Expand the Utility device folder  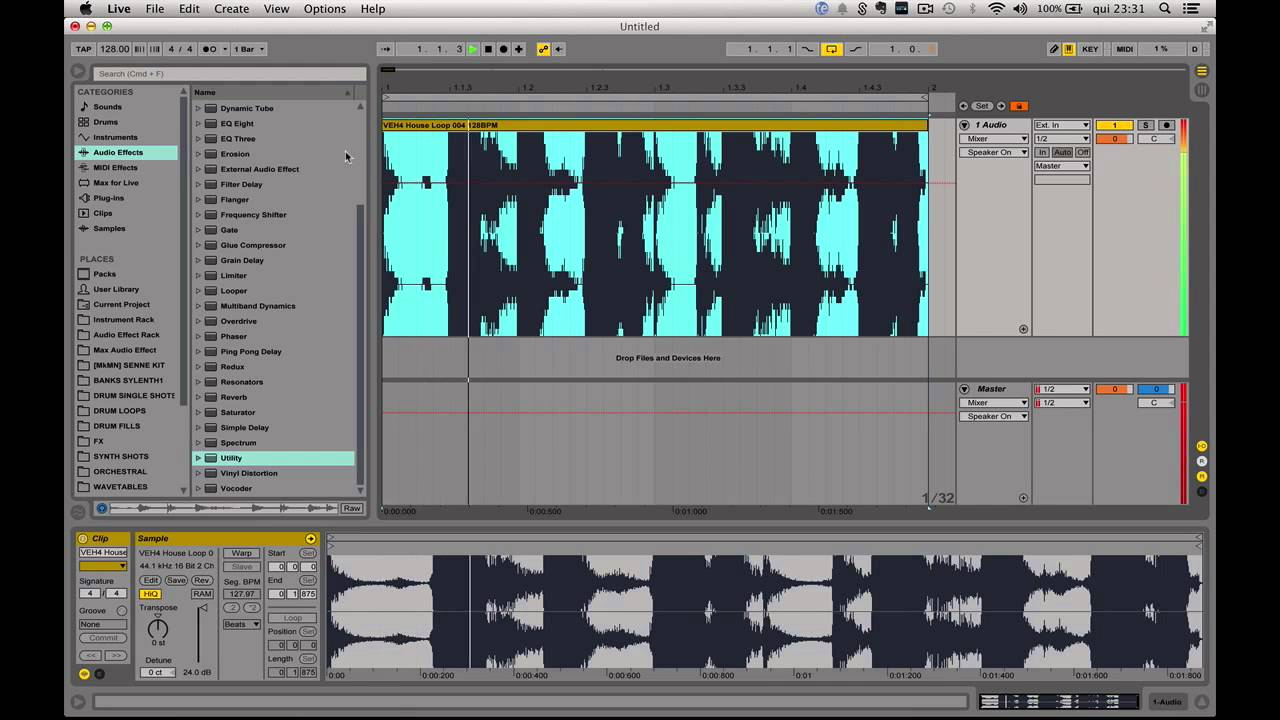click(198, 458)
